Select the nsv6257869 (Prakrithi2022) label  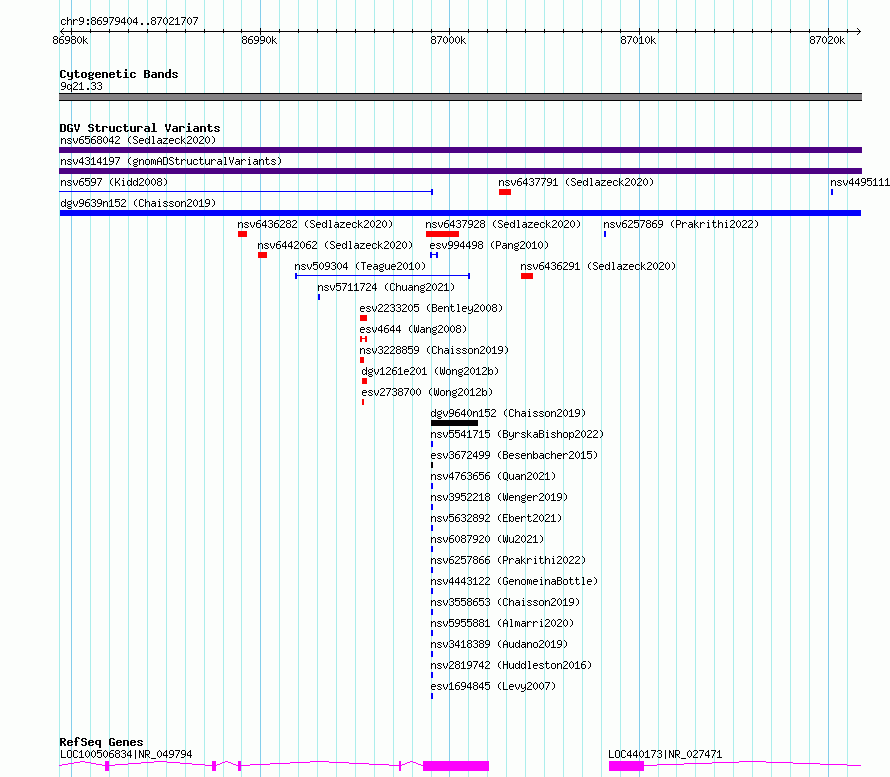681,224
